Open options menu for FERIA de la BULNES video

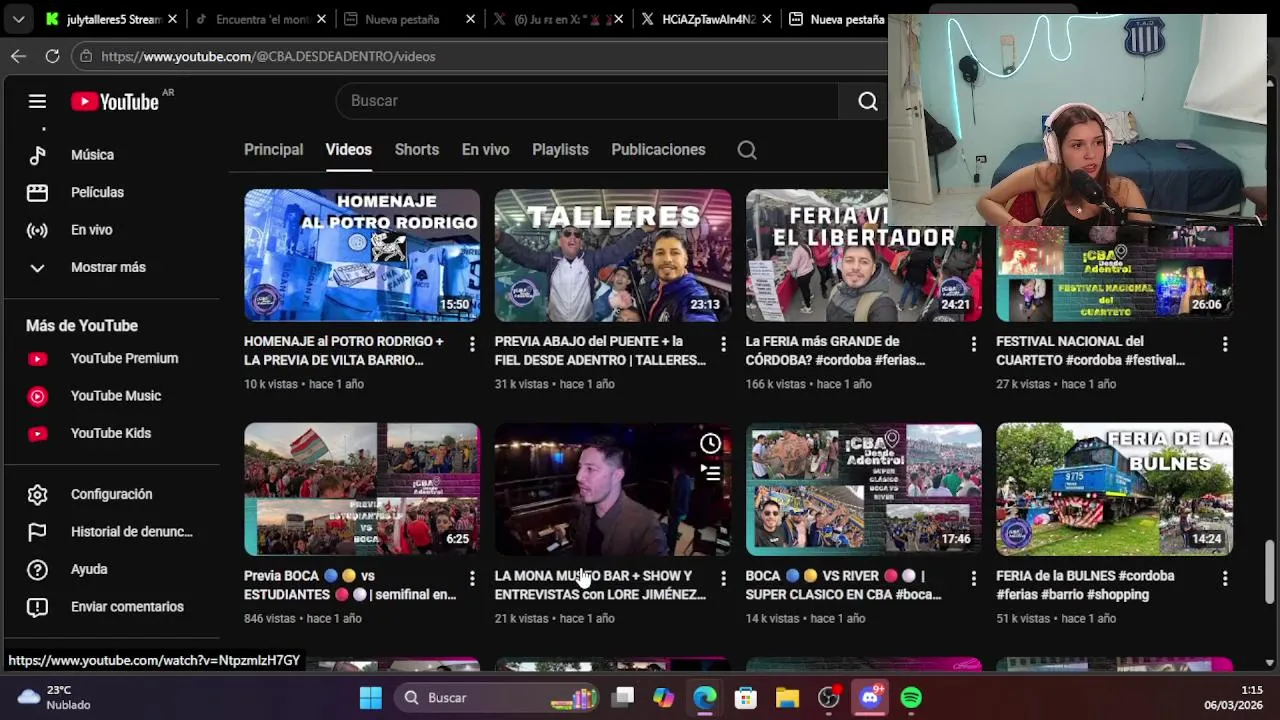[1225, 578]
